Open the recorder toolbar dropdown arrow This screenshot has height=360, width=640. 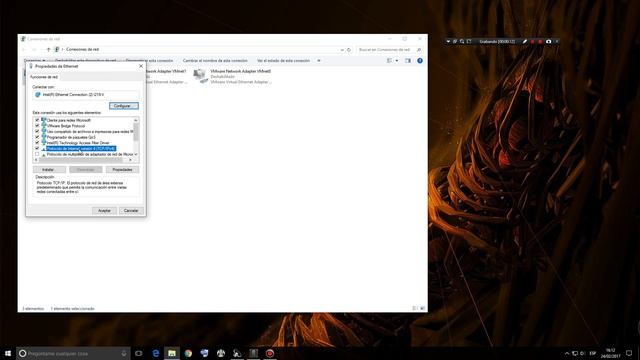coord(448,42)
